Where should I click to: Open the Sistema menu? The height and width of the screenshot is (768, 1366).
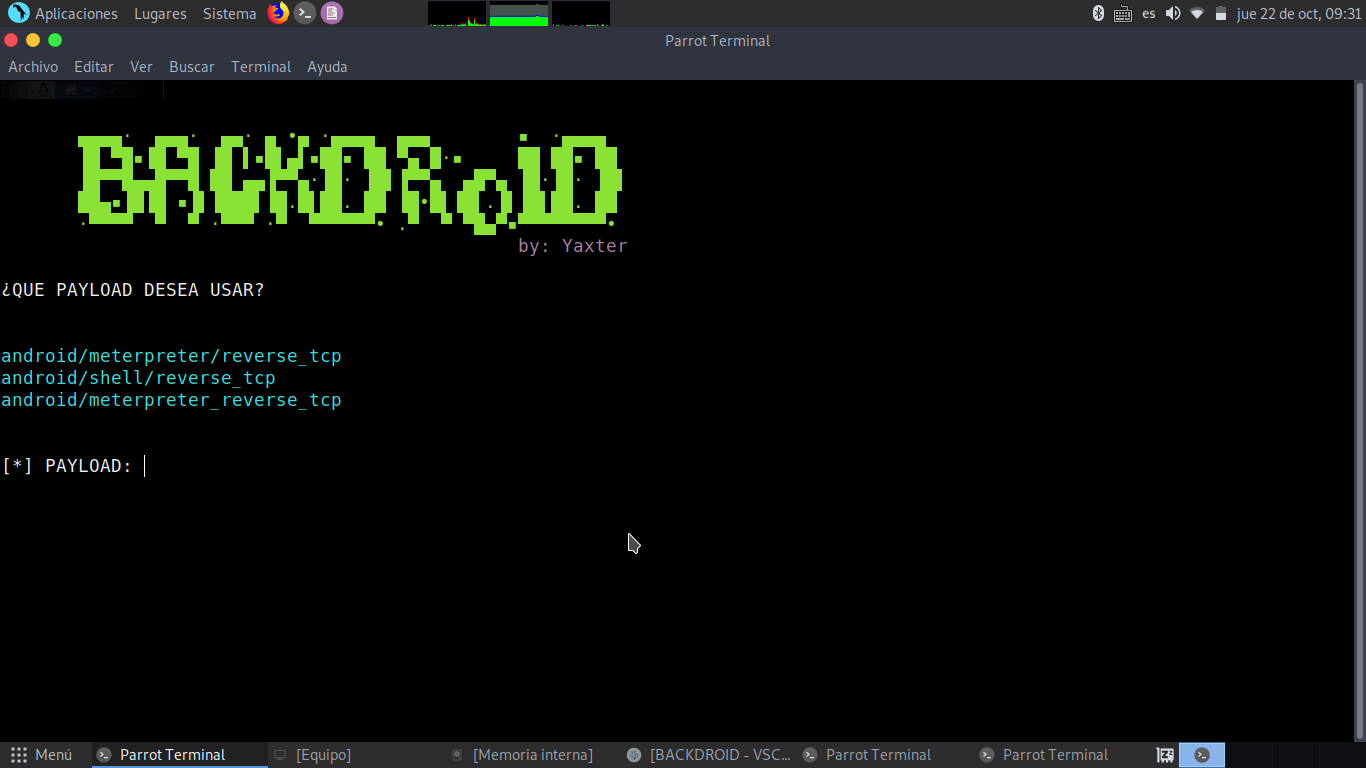229,13
